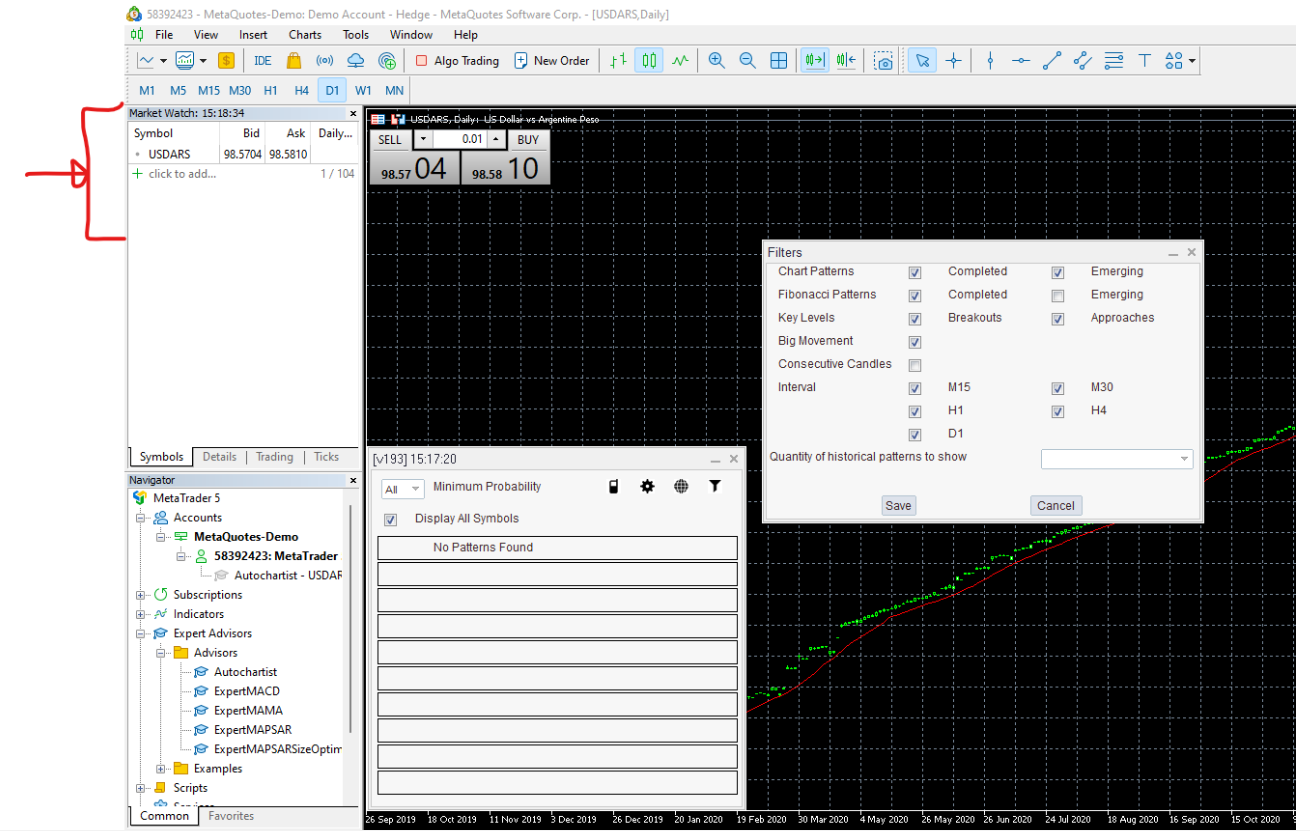Open the chart type dropdown arrow
This screenshot has height=837, width=1310.
[x=163, y=61]
